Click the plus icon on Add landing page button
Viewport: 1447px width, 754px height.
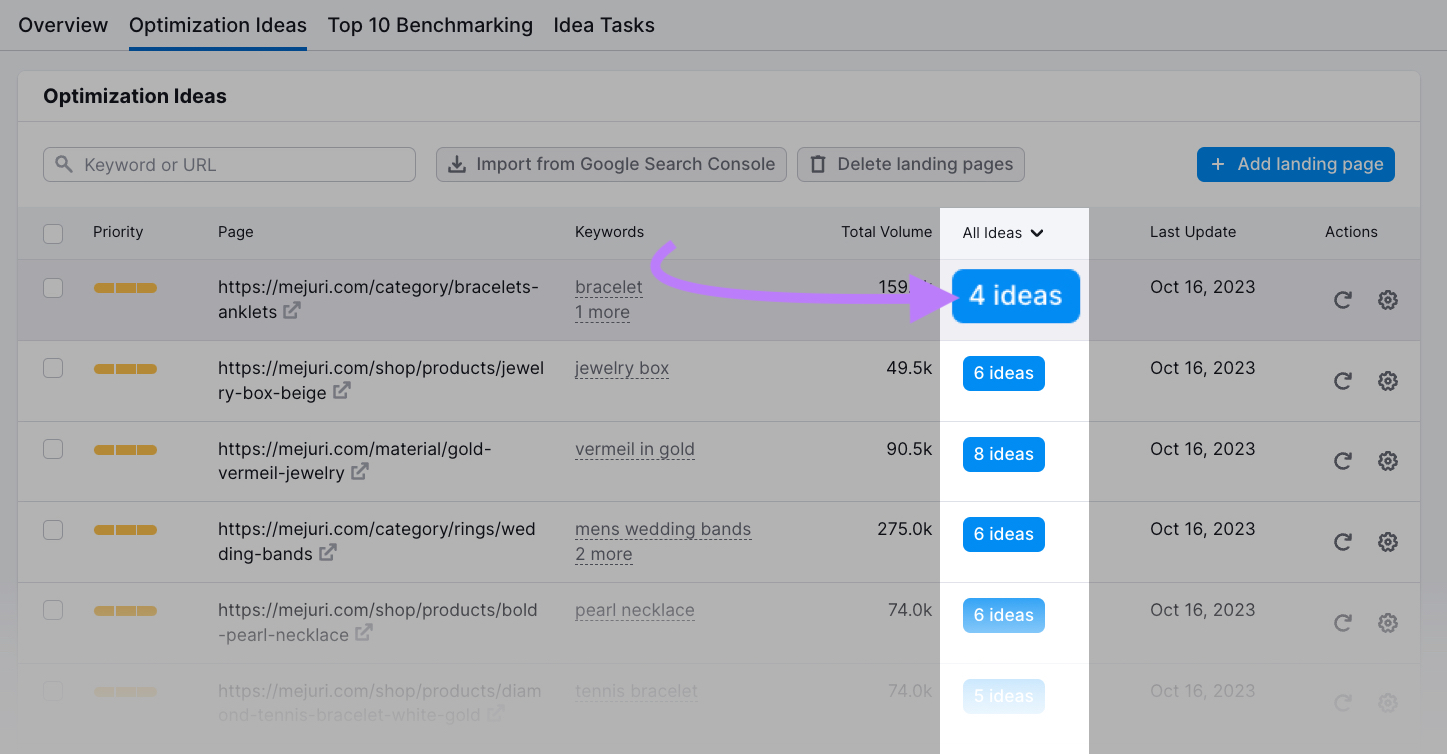[x=1220, y=164]
